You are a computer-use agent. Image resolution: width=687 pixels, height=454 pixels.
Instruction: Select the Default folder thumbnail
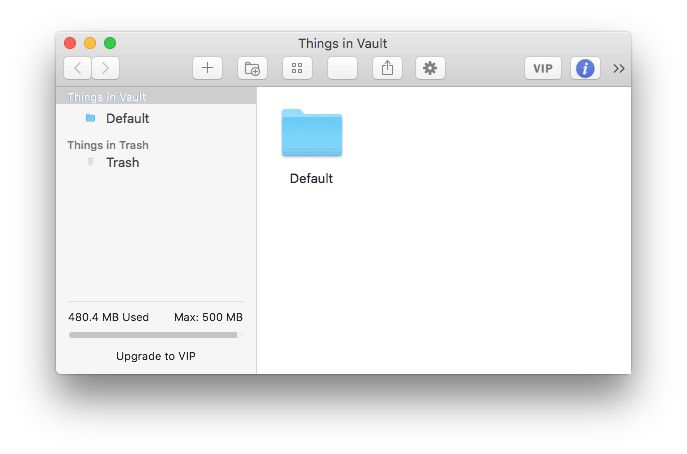pyautogui.click(x=312, y=133)
